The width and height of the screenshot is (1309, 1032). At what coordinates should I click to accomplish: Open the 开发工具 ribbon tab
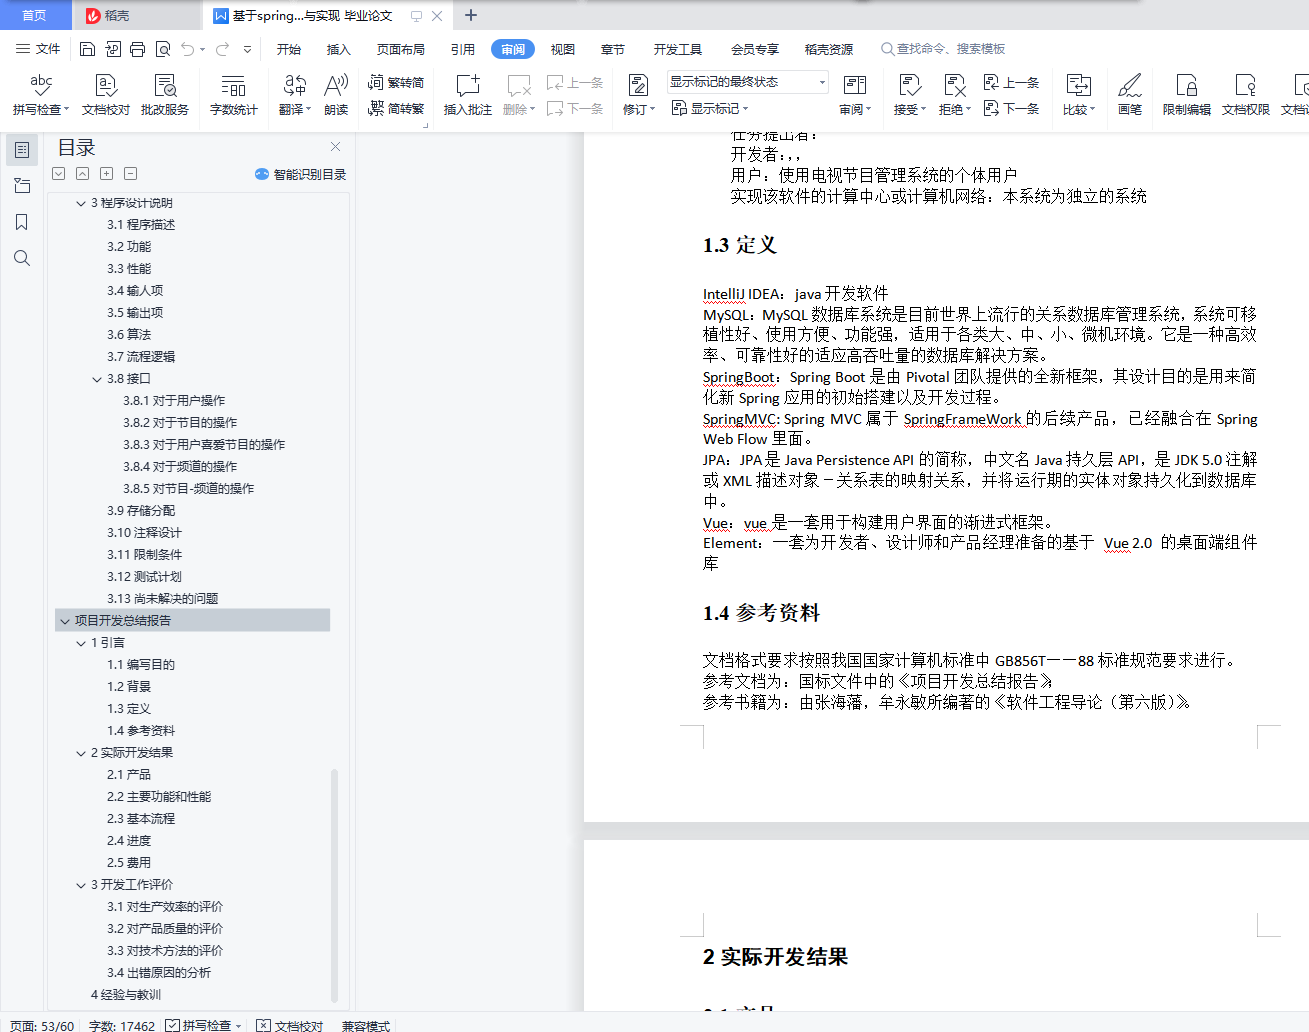(x=678, y=49)
